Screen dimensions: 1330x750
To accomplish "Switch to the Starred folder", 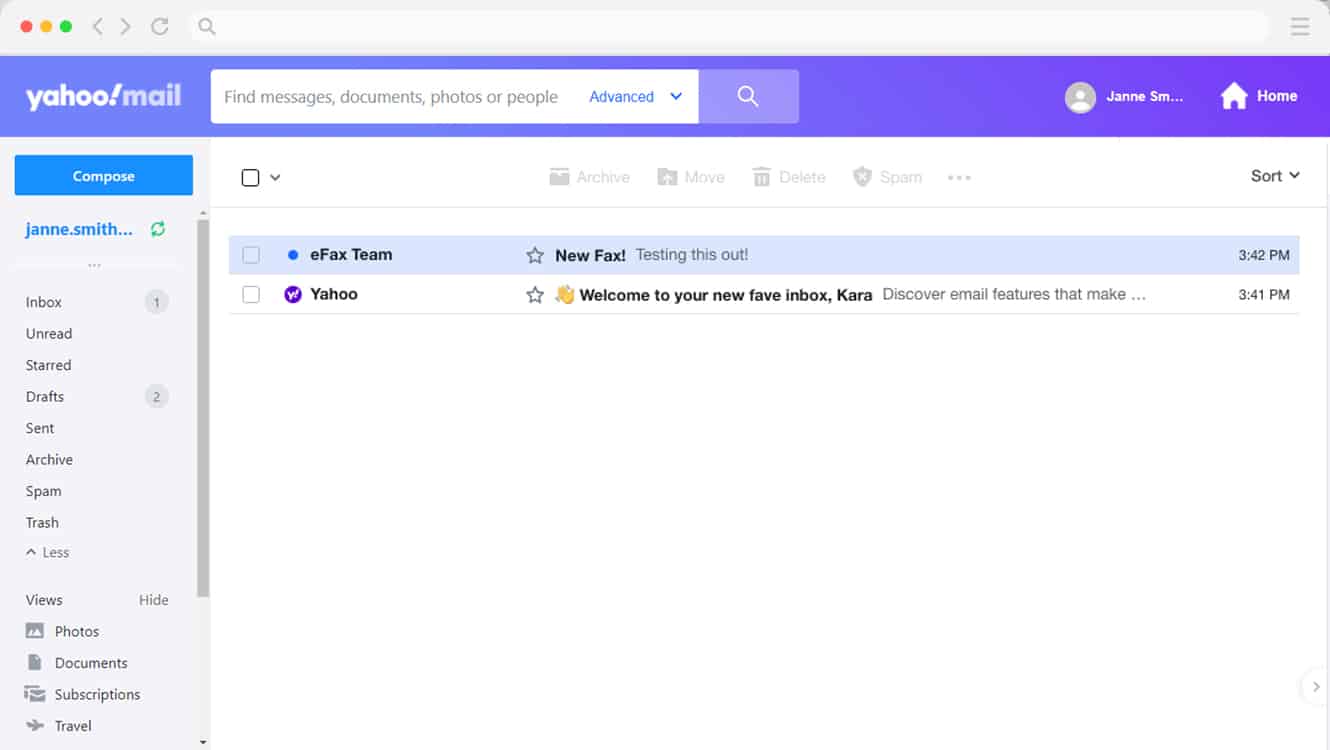I will pyautogui.click(x=48, y=365).
